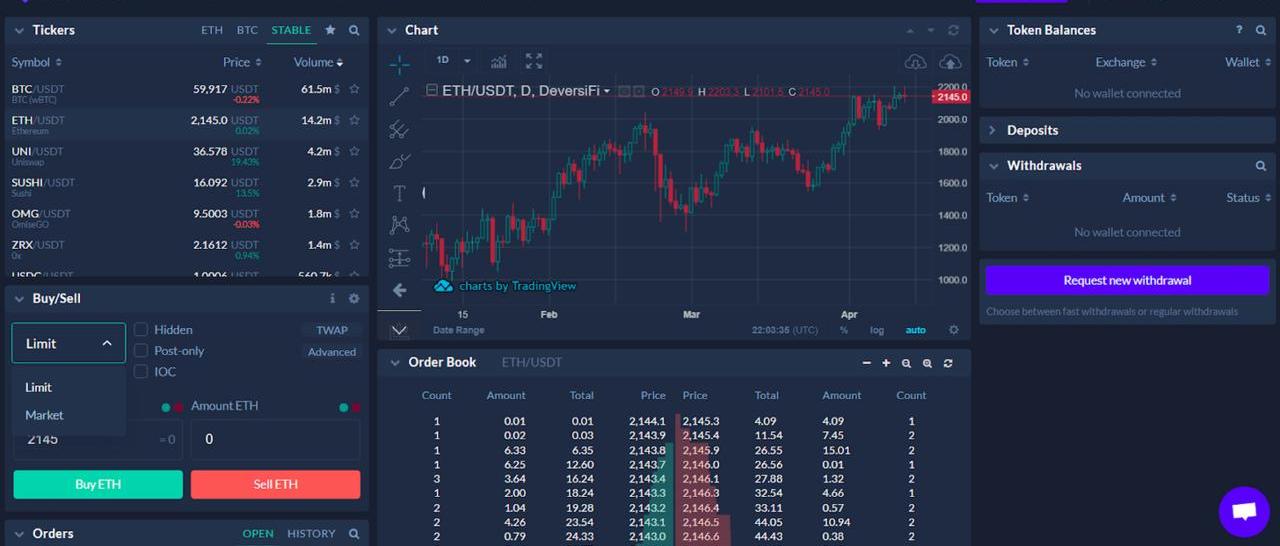Select the trend line drawing tool
Screen dimensions: 1280x546
pos(399,97)
